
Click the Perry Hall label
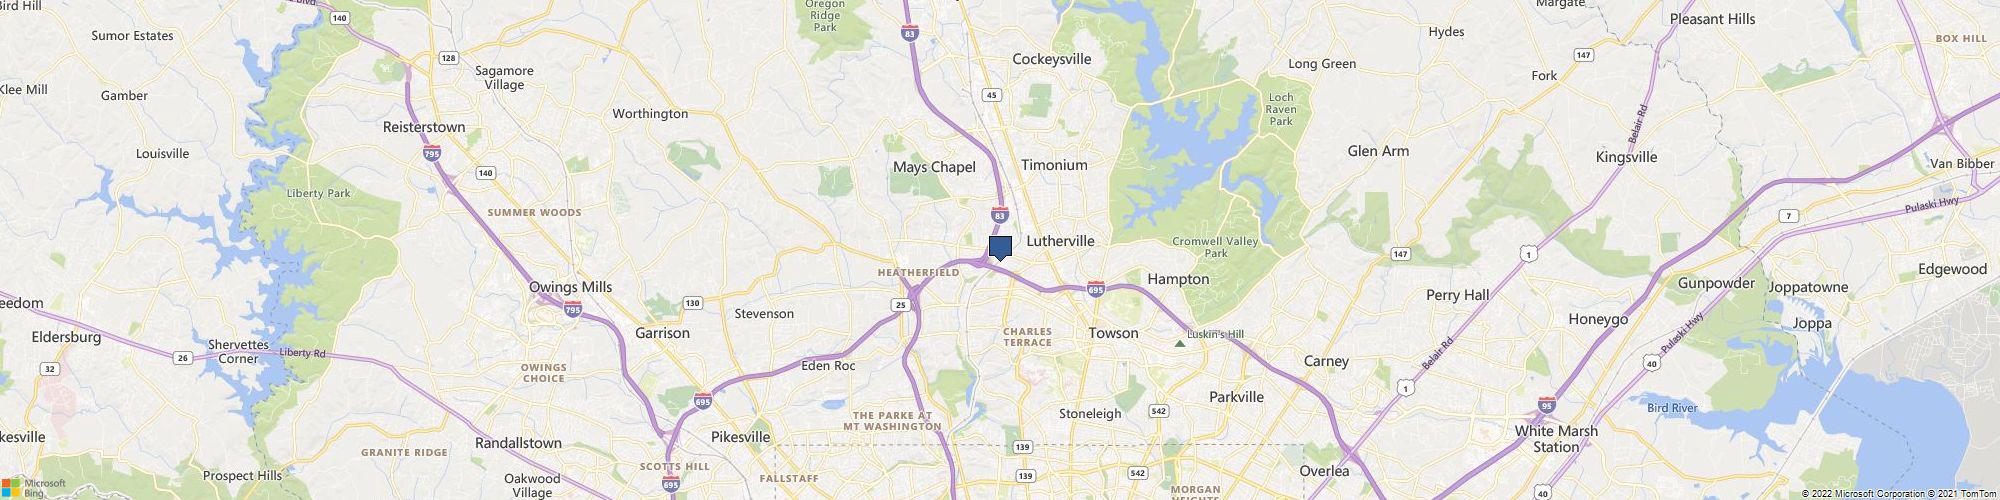pos(1457,295)
